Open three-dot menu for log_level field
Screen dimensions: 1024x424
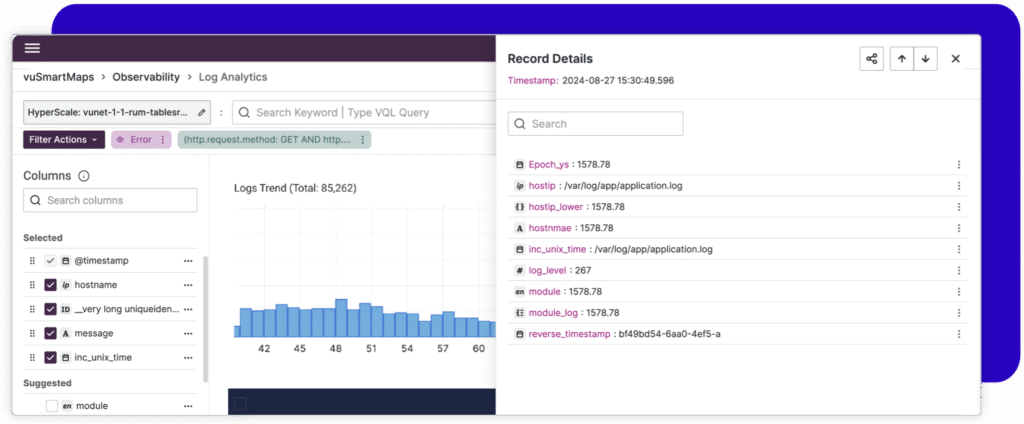tap(958, 270)
